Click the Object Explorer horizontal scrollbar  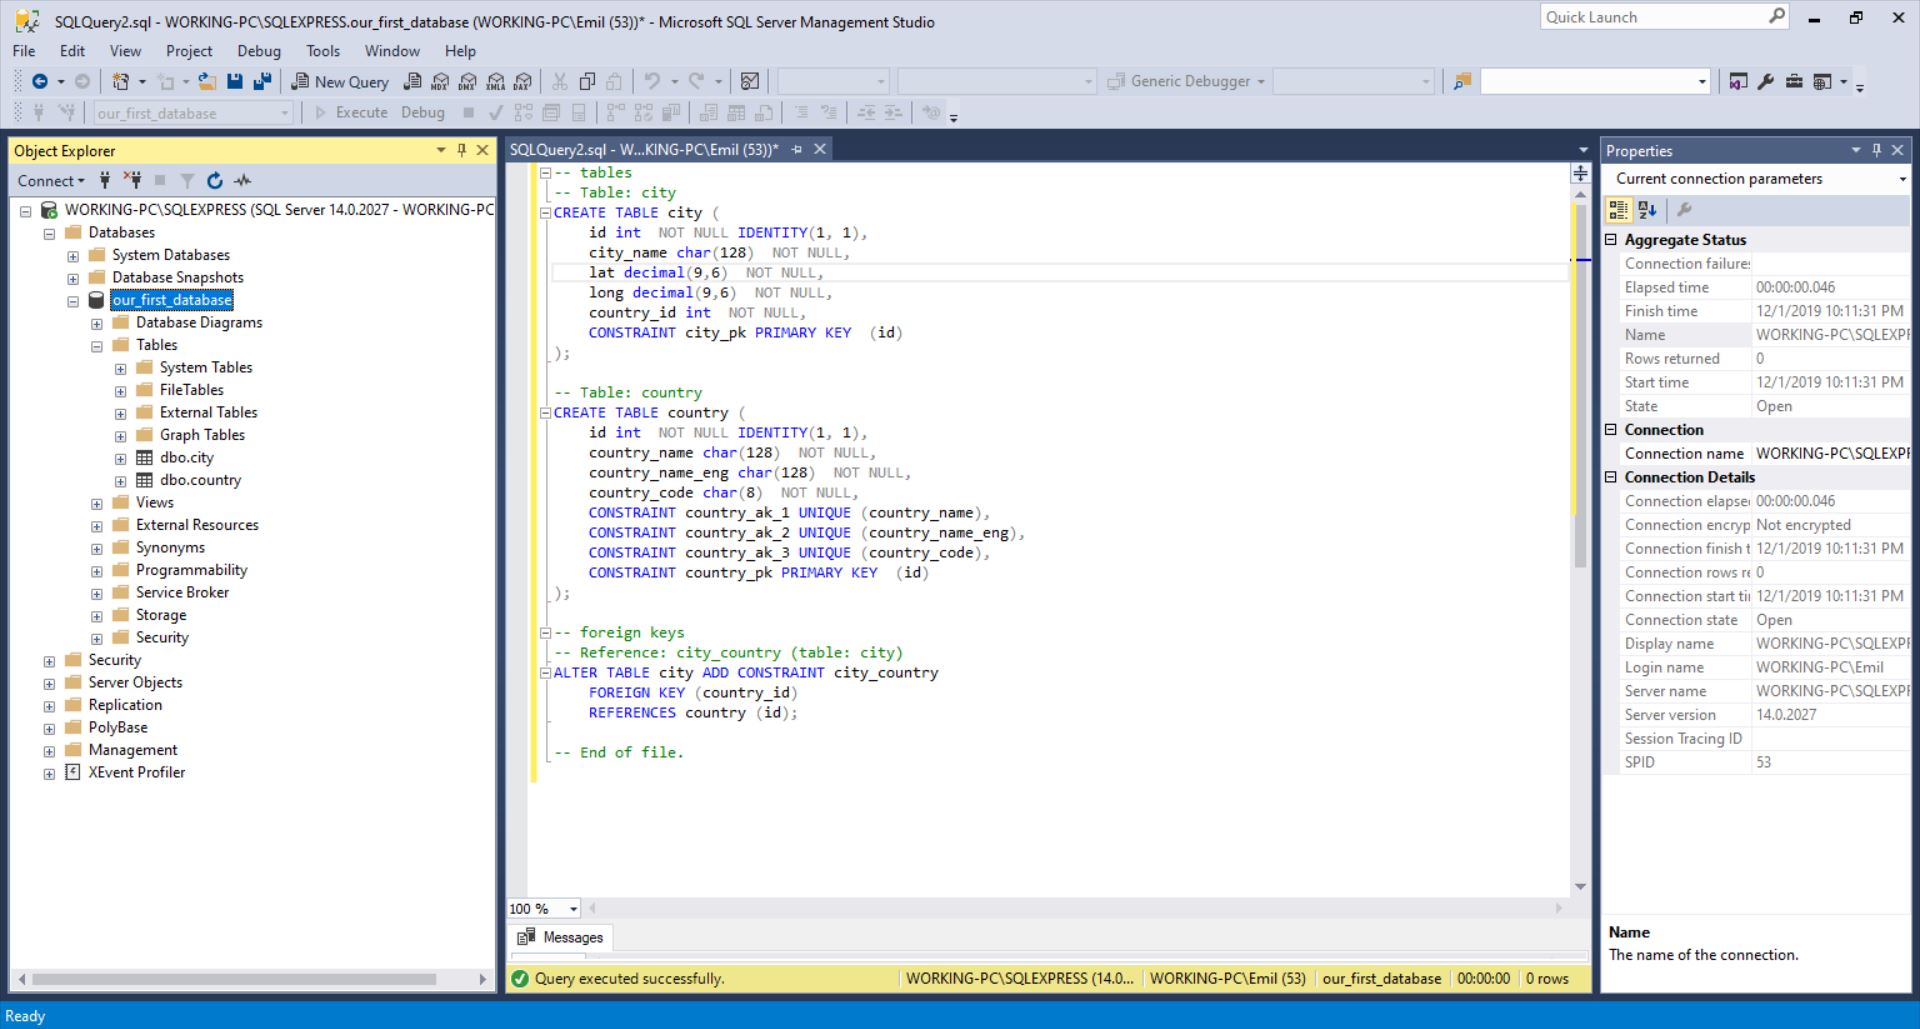pos(235,979)
